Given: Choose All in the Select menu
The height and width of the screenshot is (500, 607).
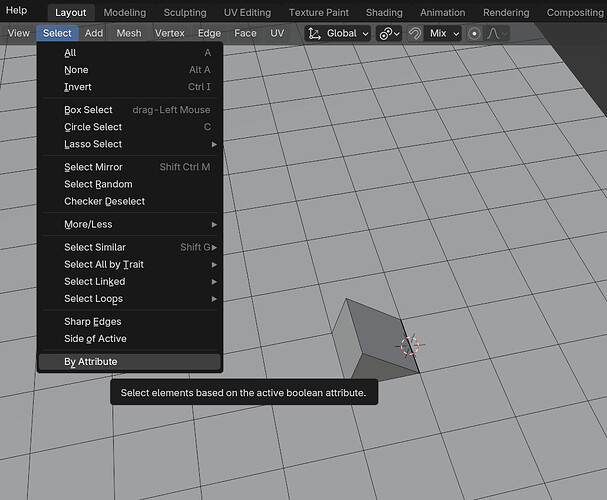Looking at the screenshot, I should pos(130,53).
